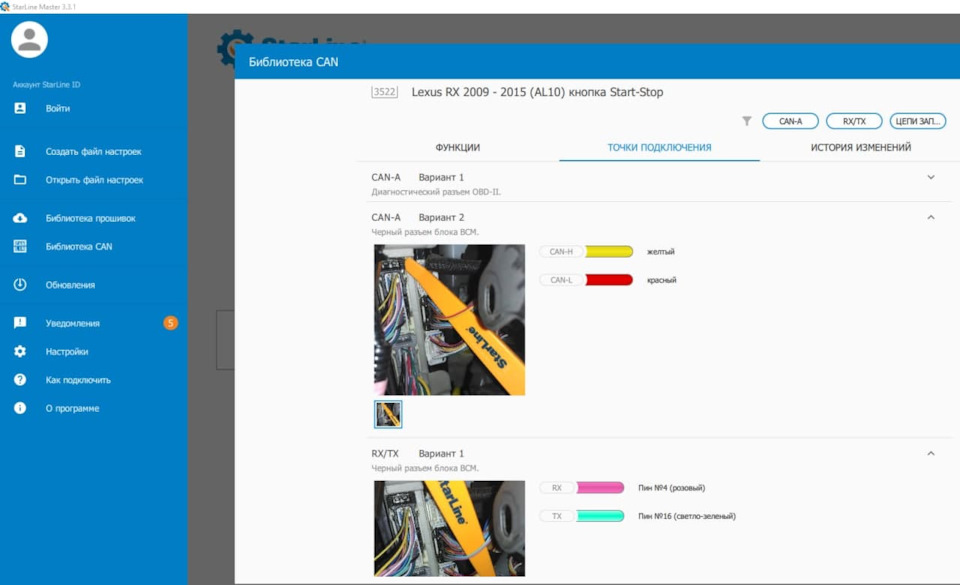The height and width of the screenshot is (585, 960).
Task: Toggle the RX/TX filter chip
Action: [854, 121]
